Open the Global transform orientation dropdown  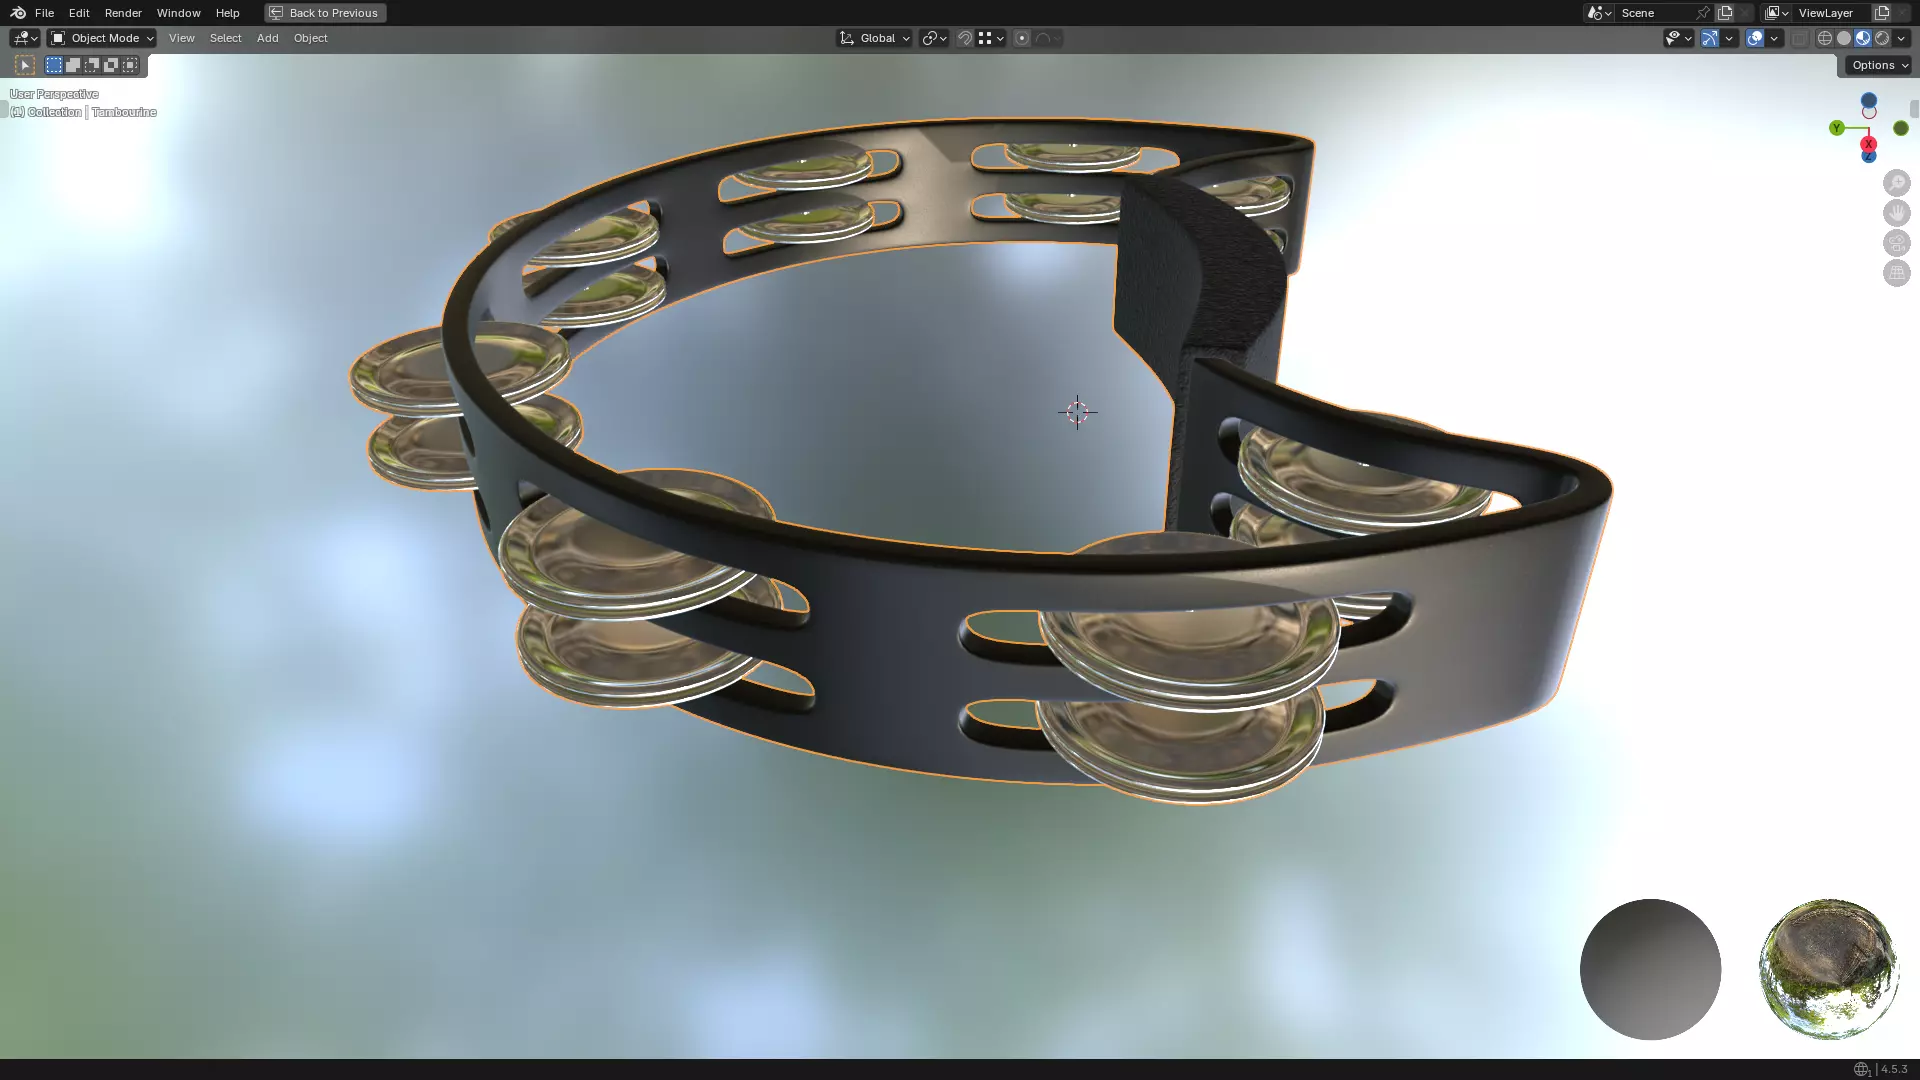(x=875, y=38)
